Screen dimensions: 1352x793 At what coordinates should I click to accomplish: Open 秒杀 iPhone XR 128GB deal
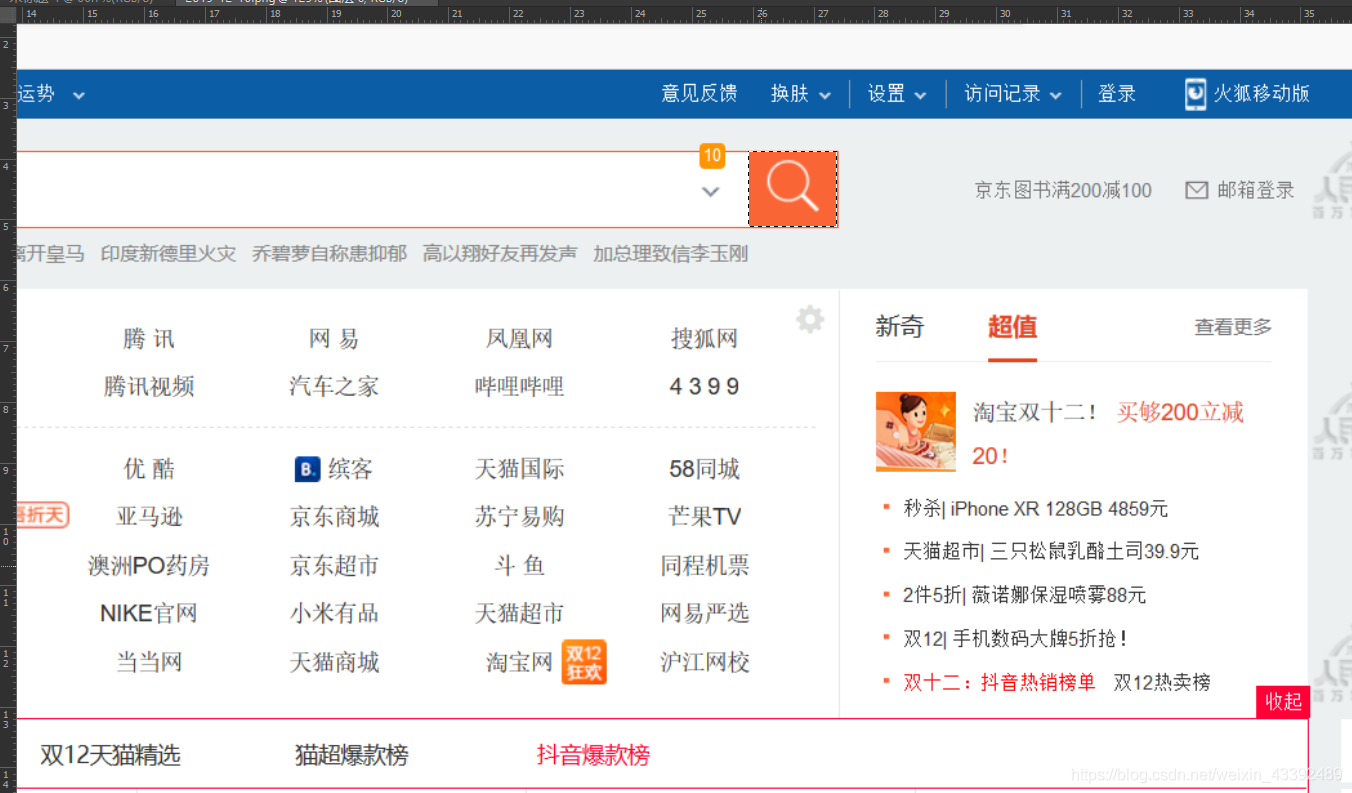click(1035, 509)
